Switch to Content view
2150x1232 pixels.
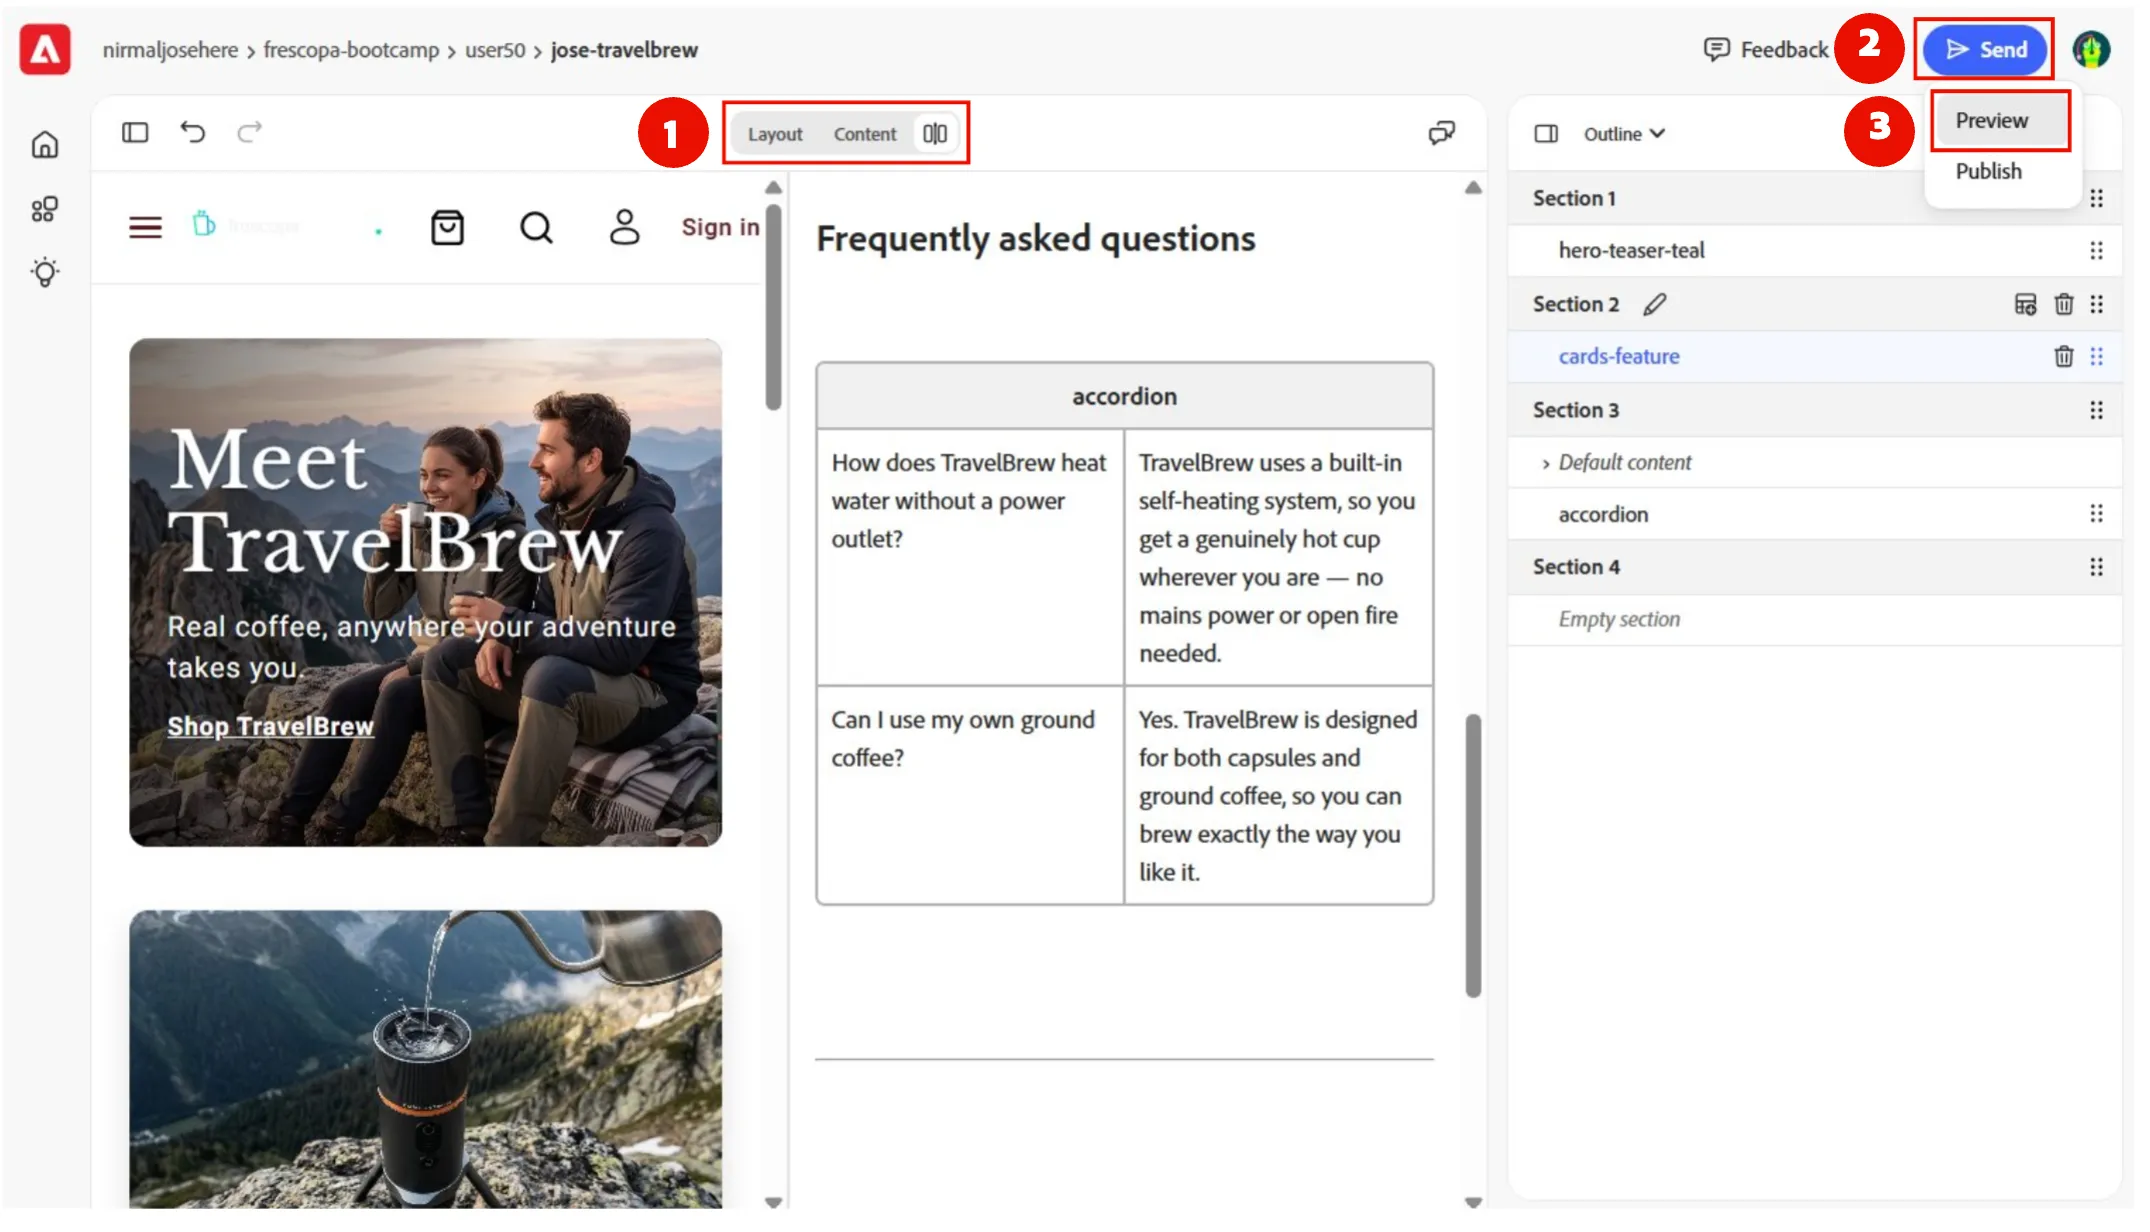865,134
